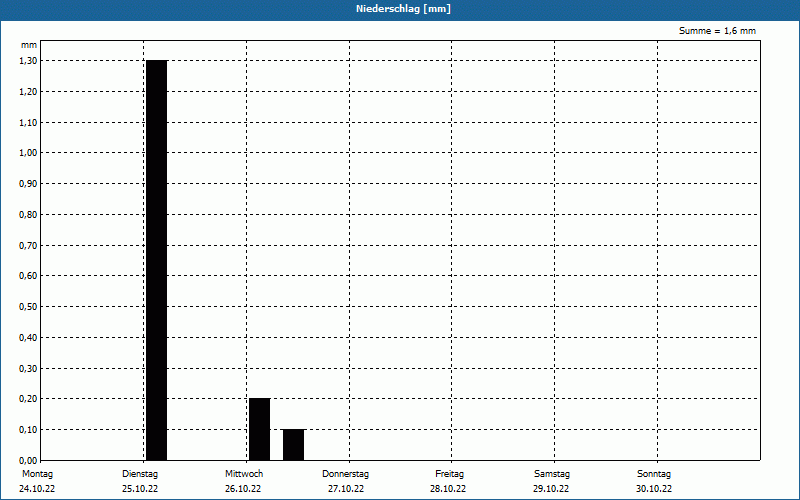
Task: Click the date 28.10.22
Action: pyautogui.click(x=448, y=489)
